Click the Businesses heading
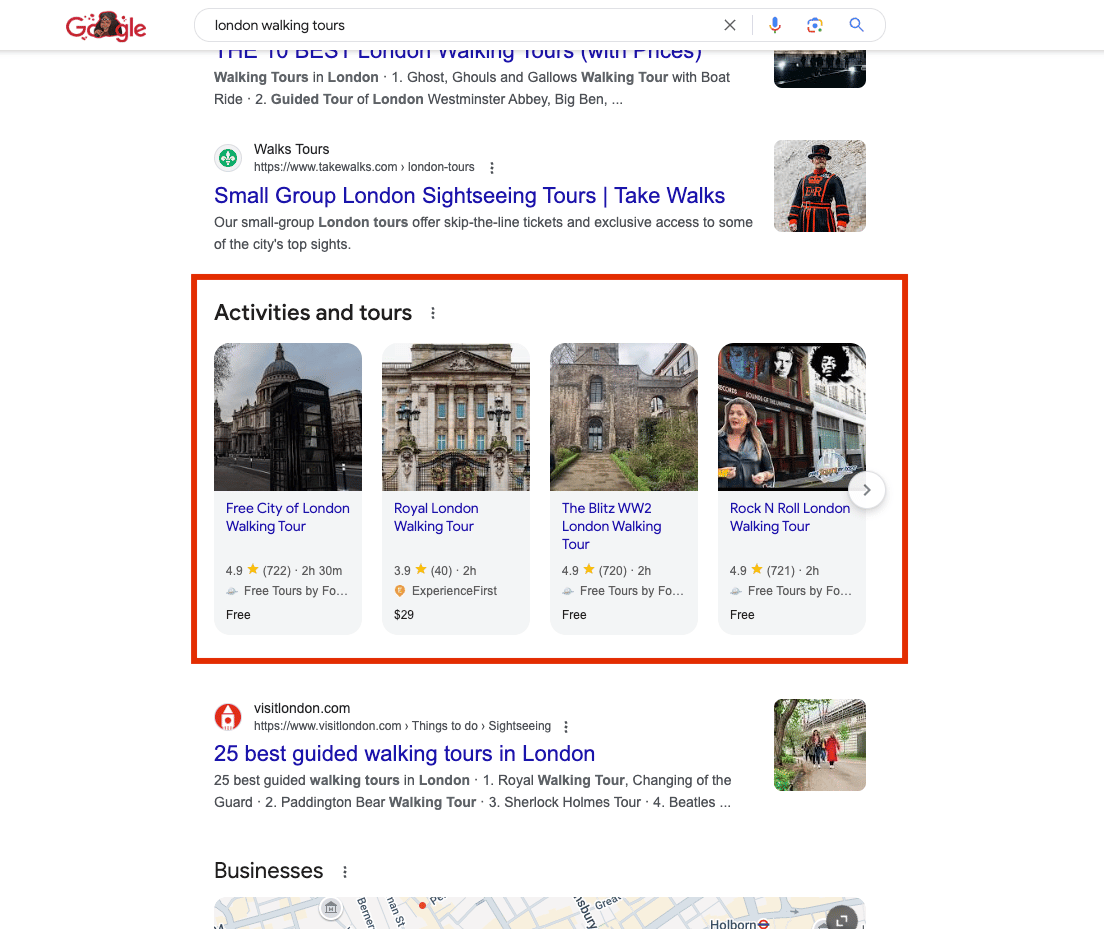The height and width of the screenshot is (929, 1104). coord(268,871)
